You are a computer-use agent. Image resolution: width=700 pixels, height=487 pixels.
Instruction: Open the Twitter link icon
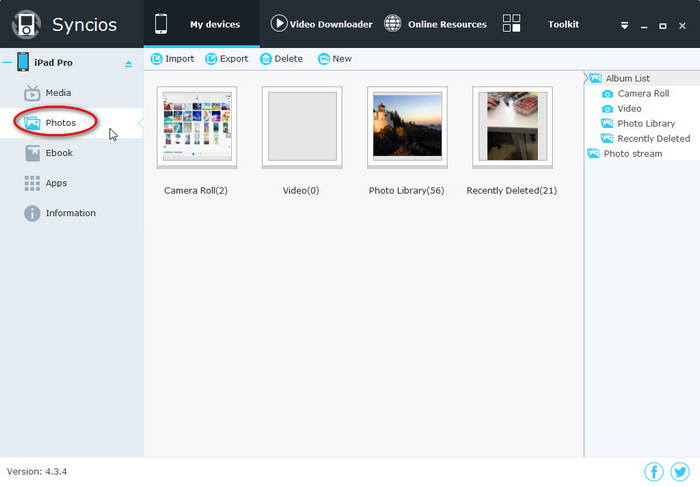pos(680,472)
